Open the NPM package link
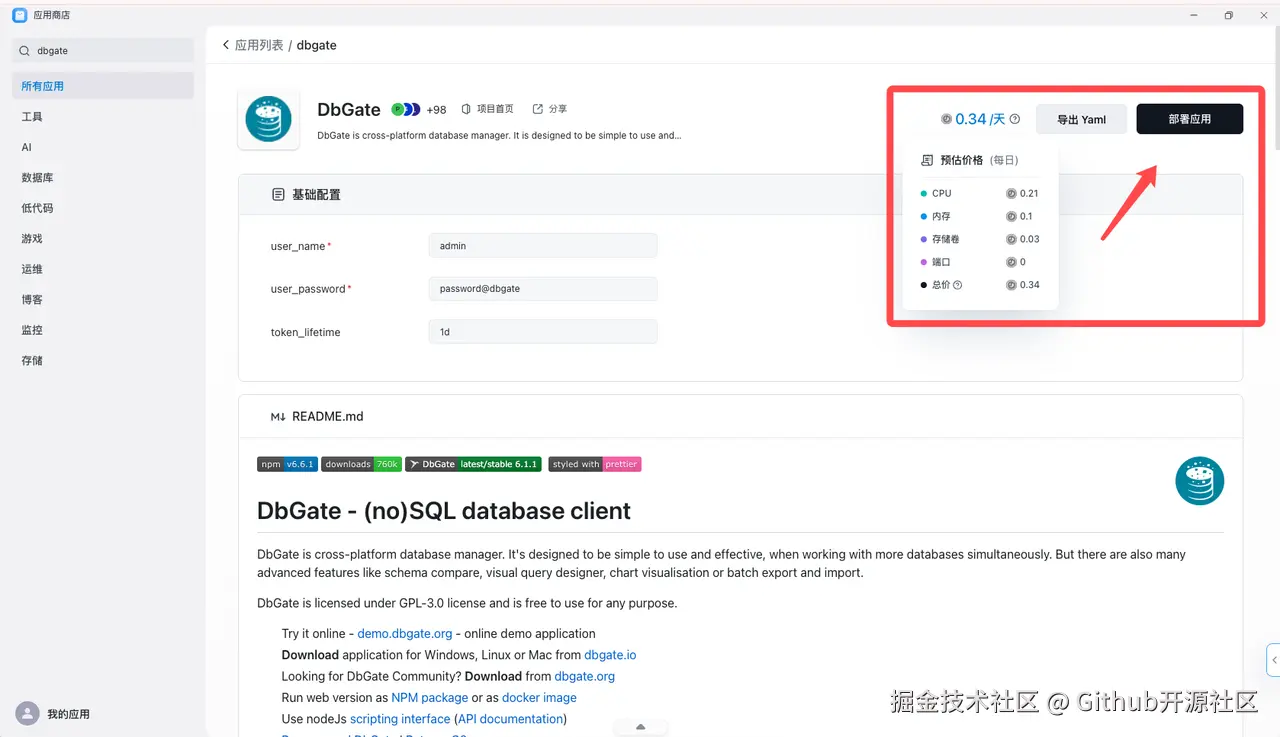The width and height of the screenshot is (1280, 737). [430, 698]
